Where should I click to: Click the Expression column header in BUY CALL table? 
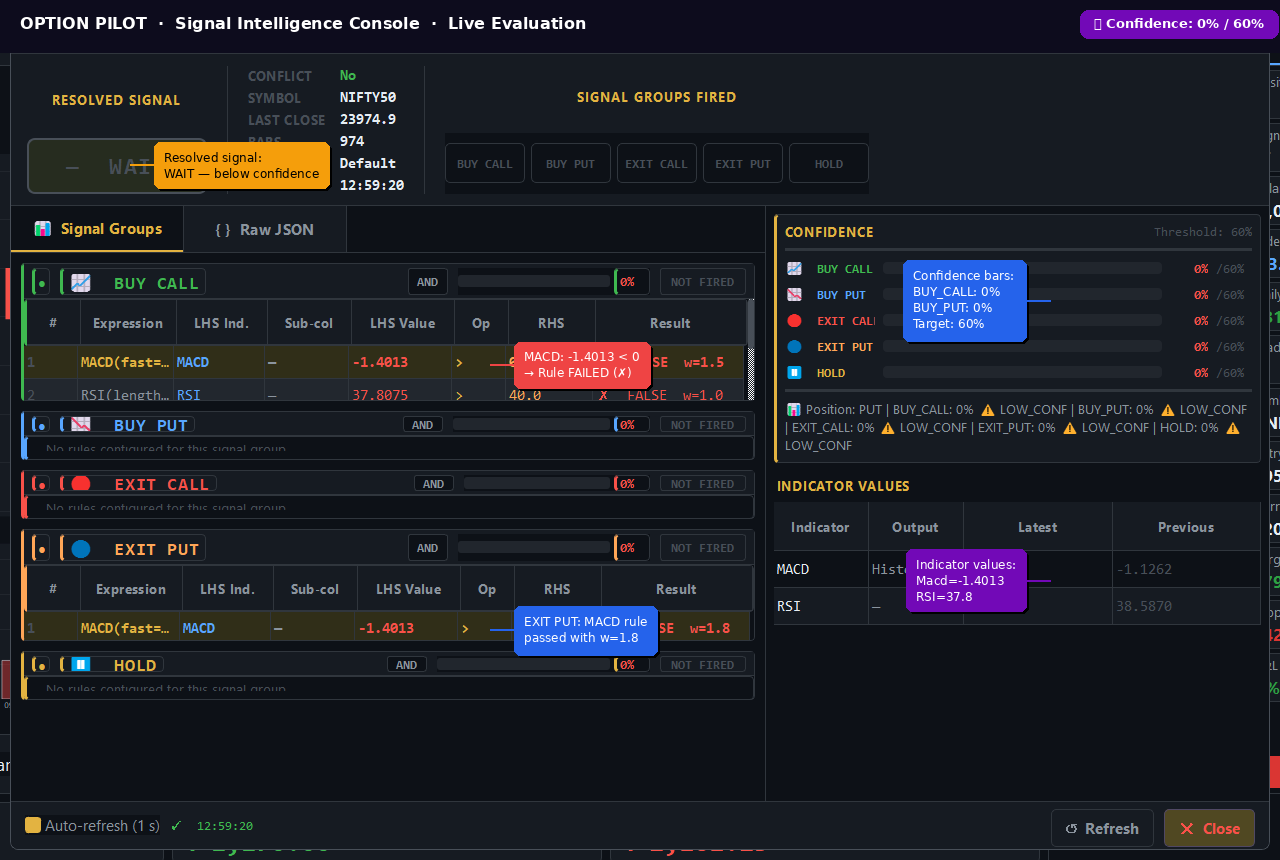pos(128,323)
